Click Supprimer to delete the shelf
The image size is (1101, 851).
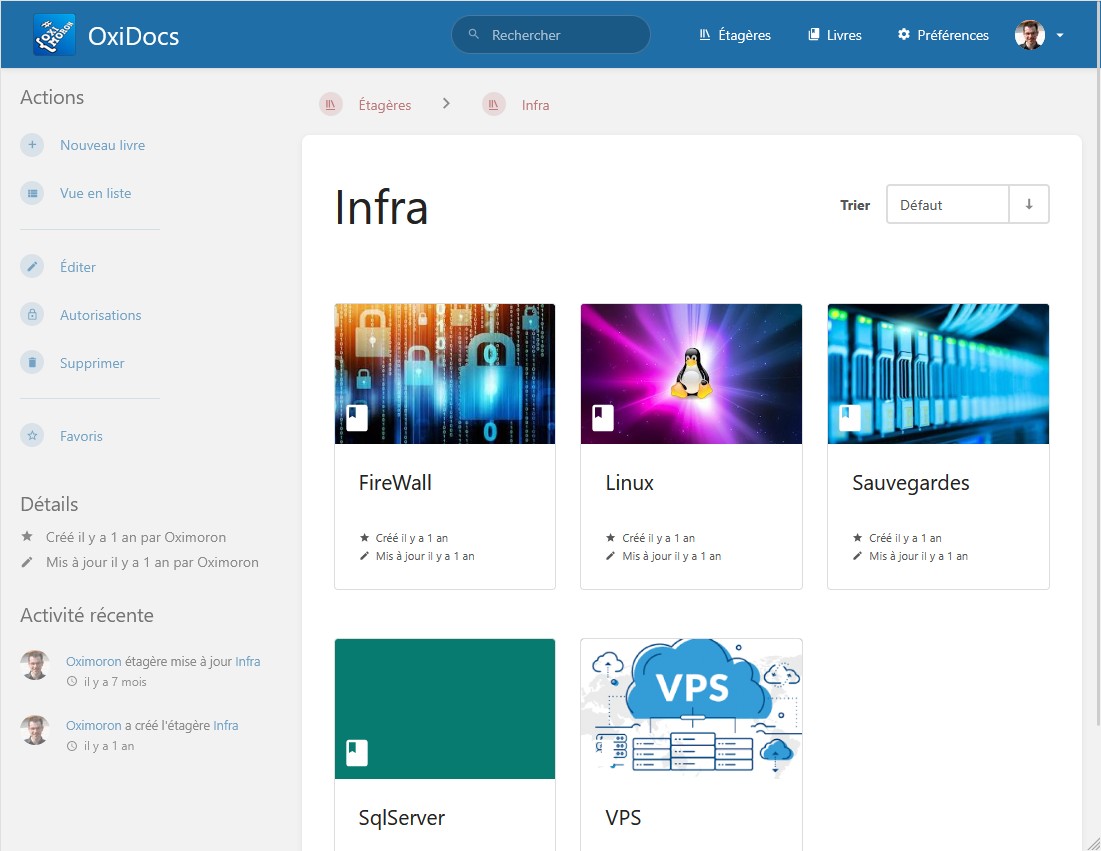click(x=92, y=363)
